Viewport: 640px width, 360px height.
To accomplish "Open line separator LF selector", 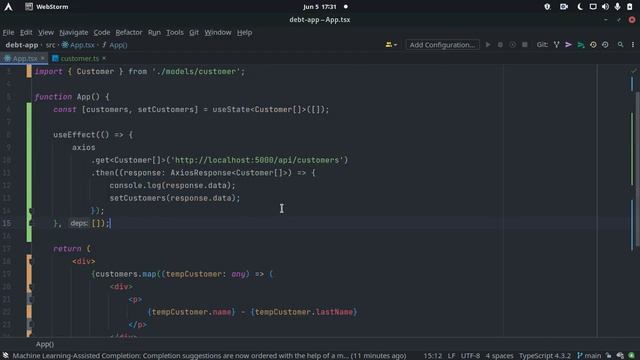I will (x=451, y=356).
